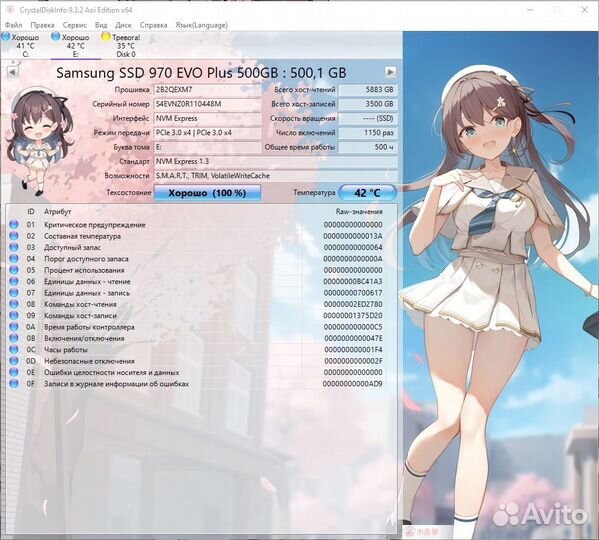Click status orb for Часы работы
This screenshot has height=540, width=599.
click(x=14, y=350)
